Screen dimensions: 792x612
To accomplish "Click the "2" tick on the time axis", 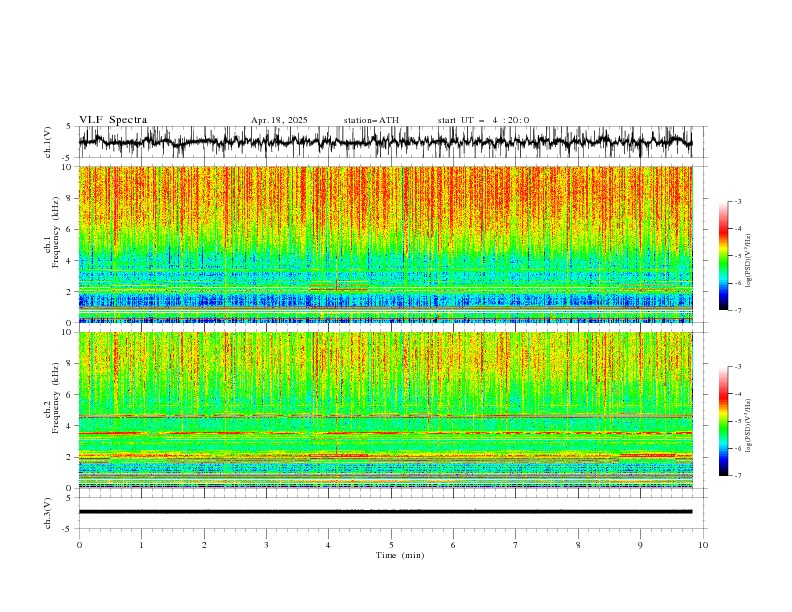I will (x=204, y=545).
